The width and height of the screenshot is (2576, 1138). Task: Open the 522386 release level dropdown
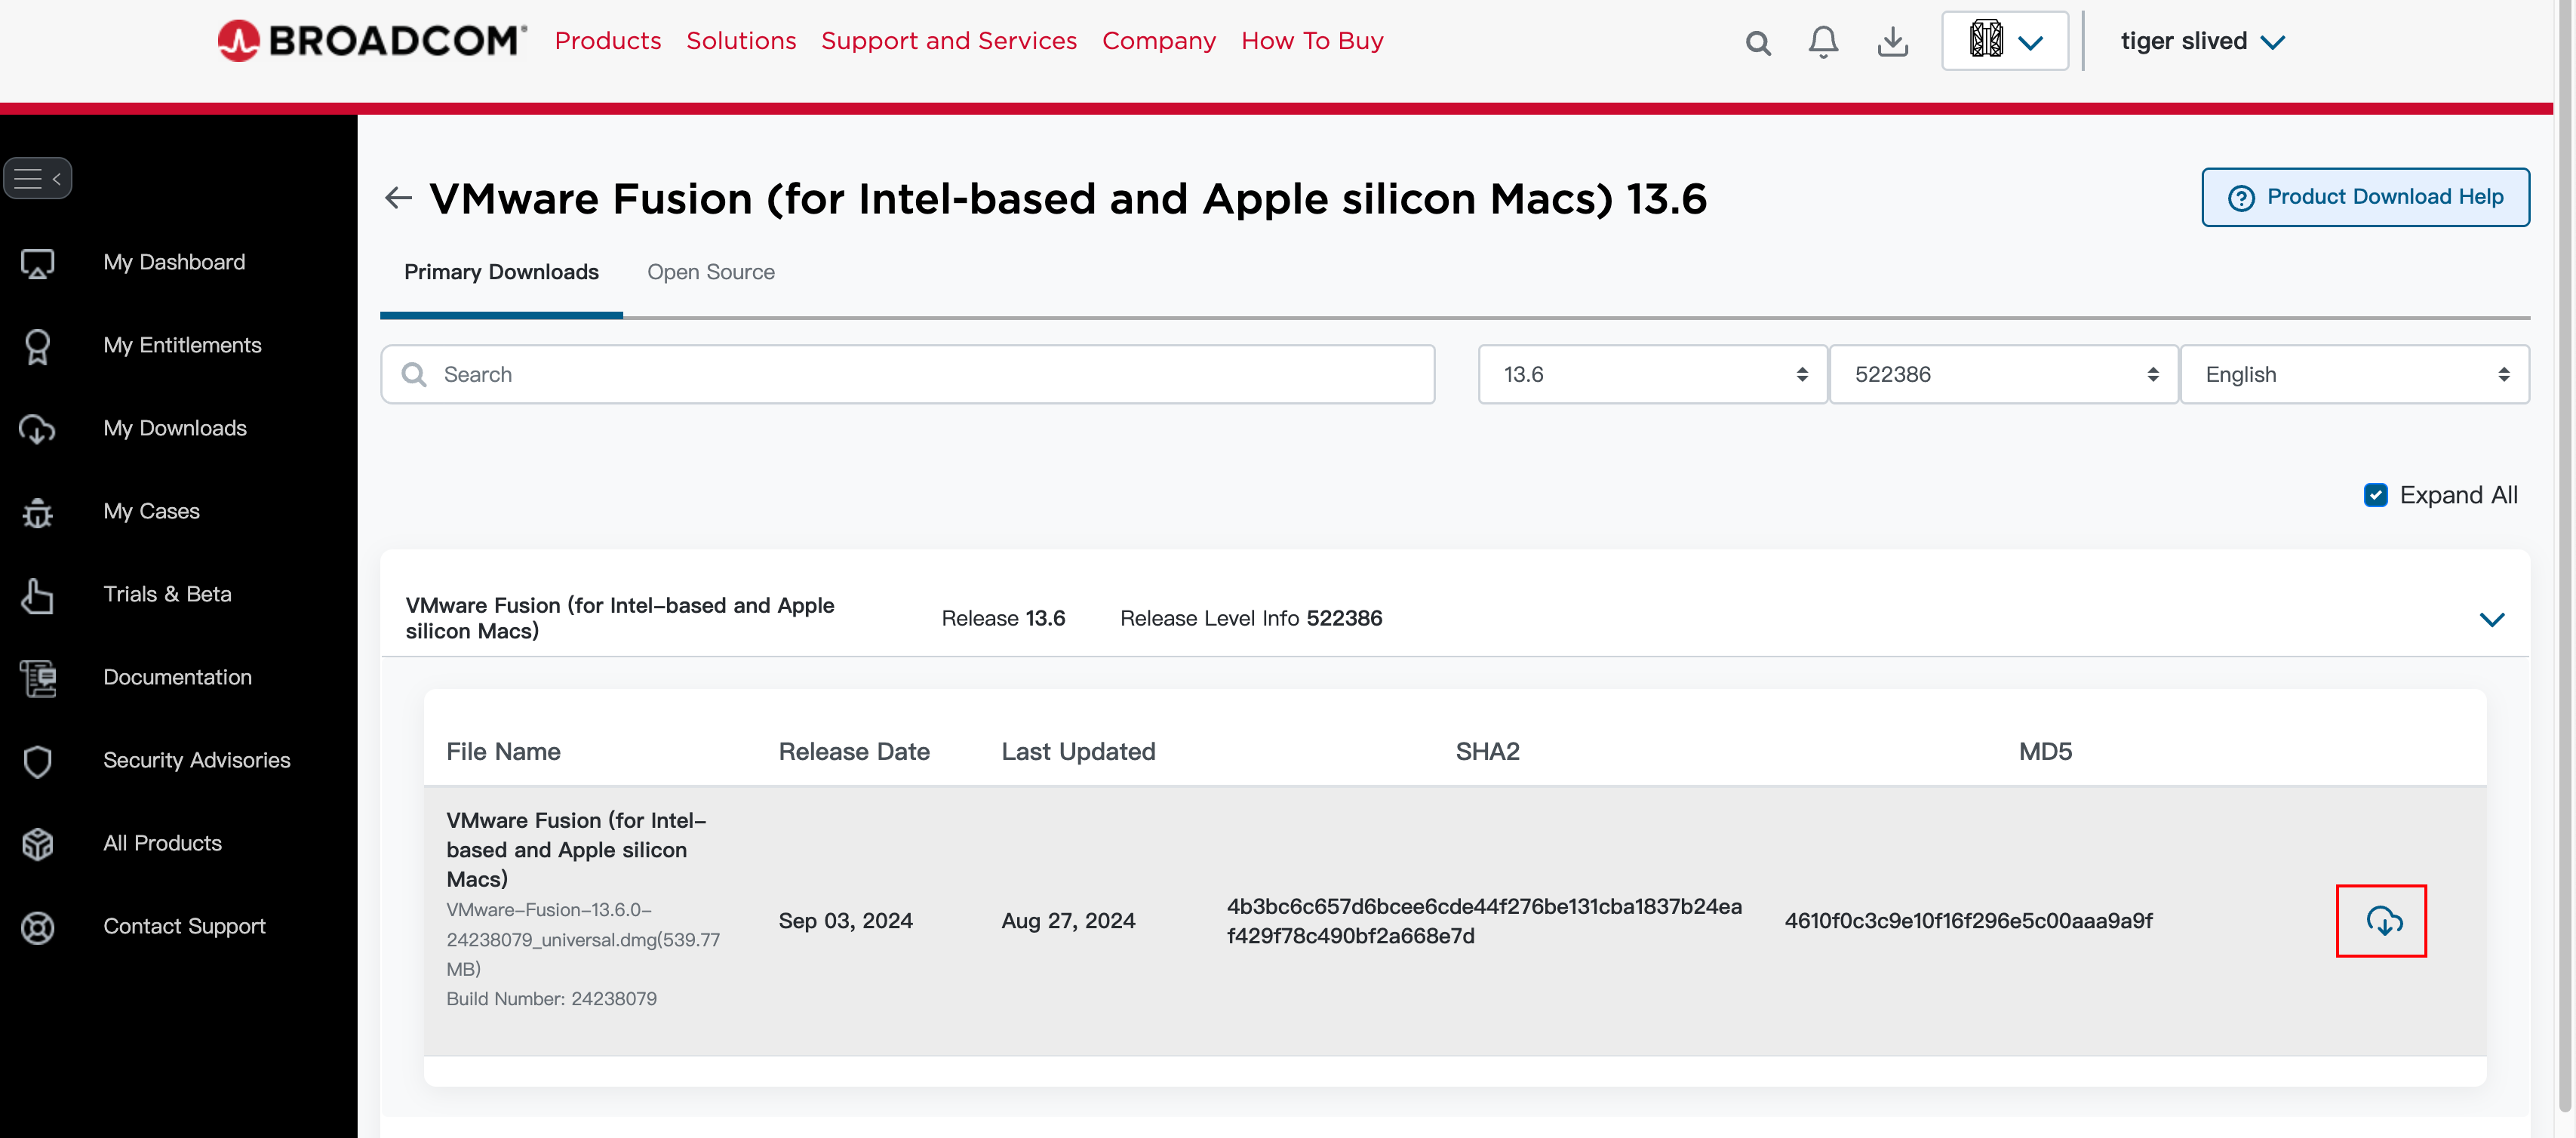(2003, 374)
